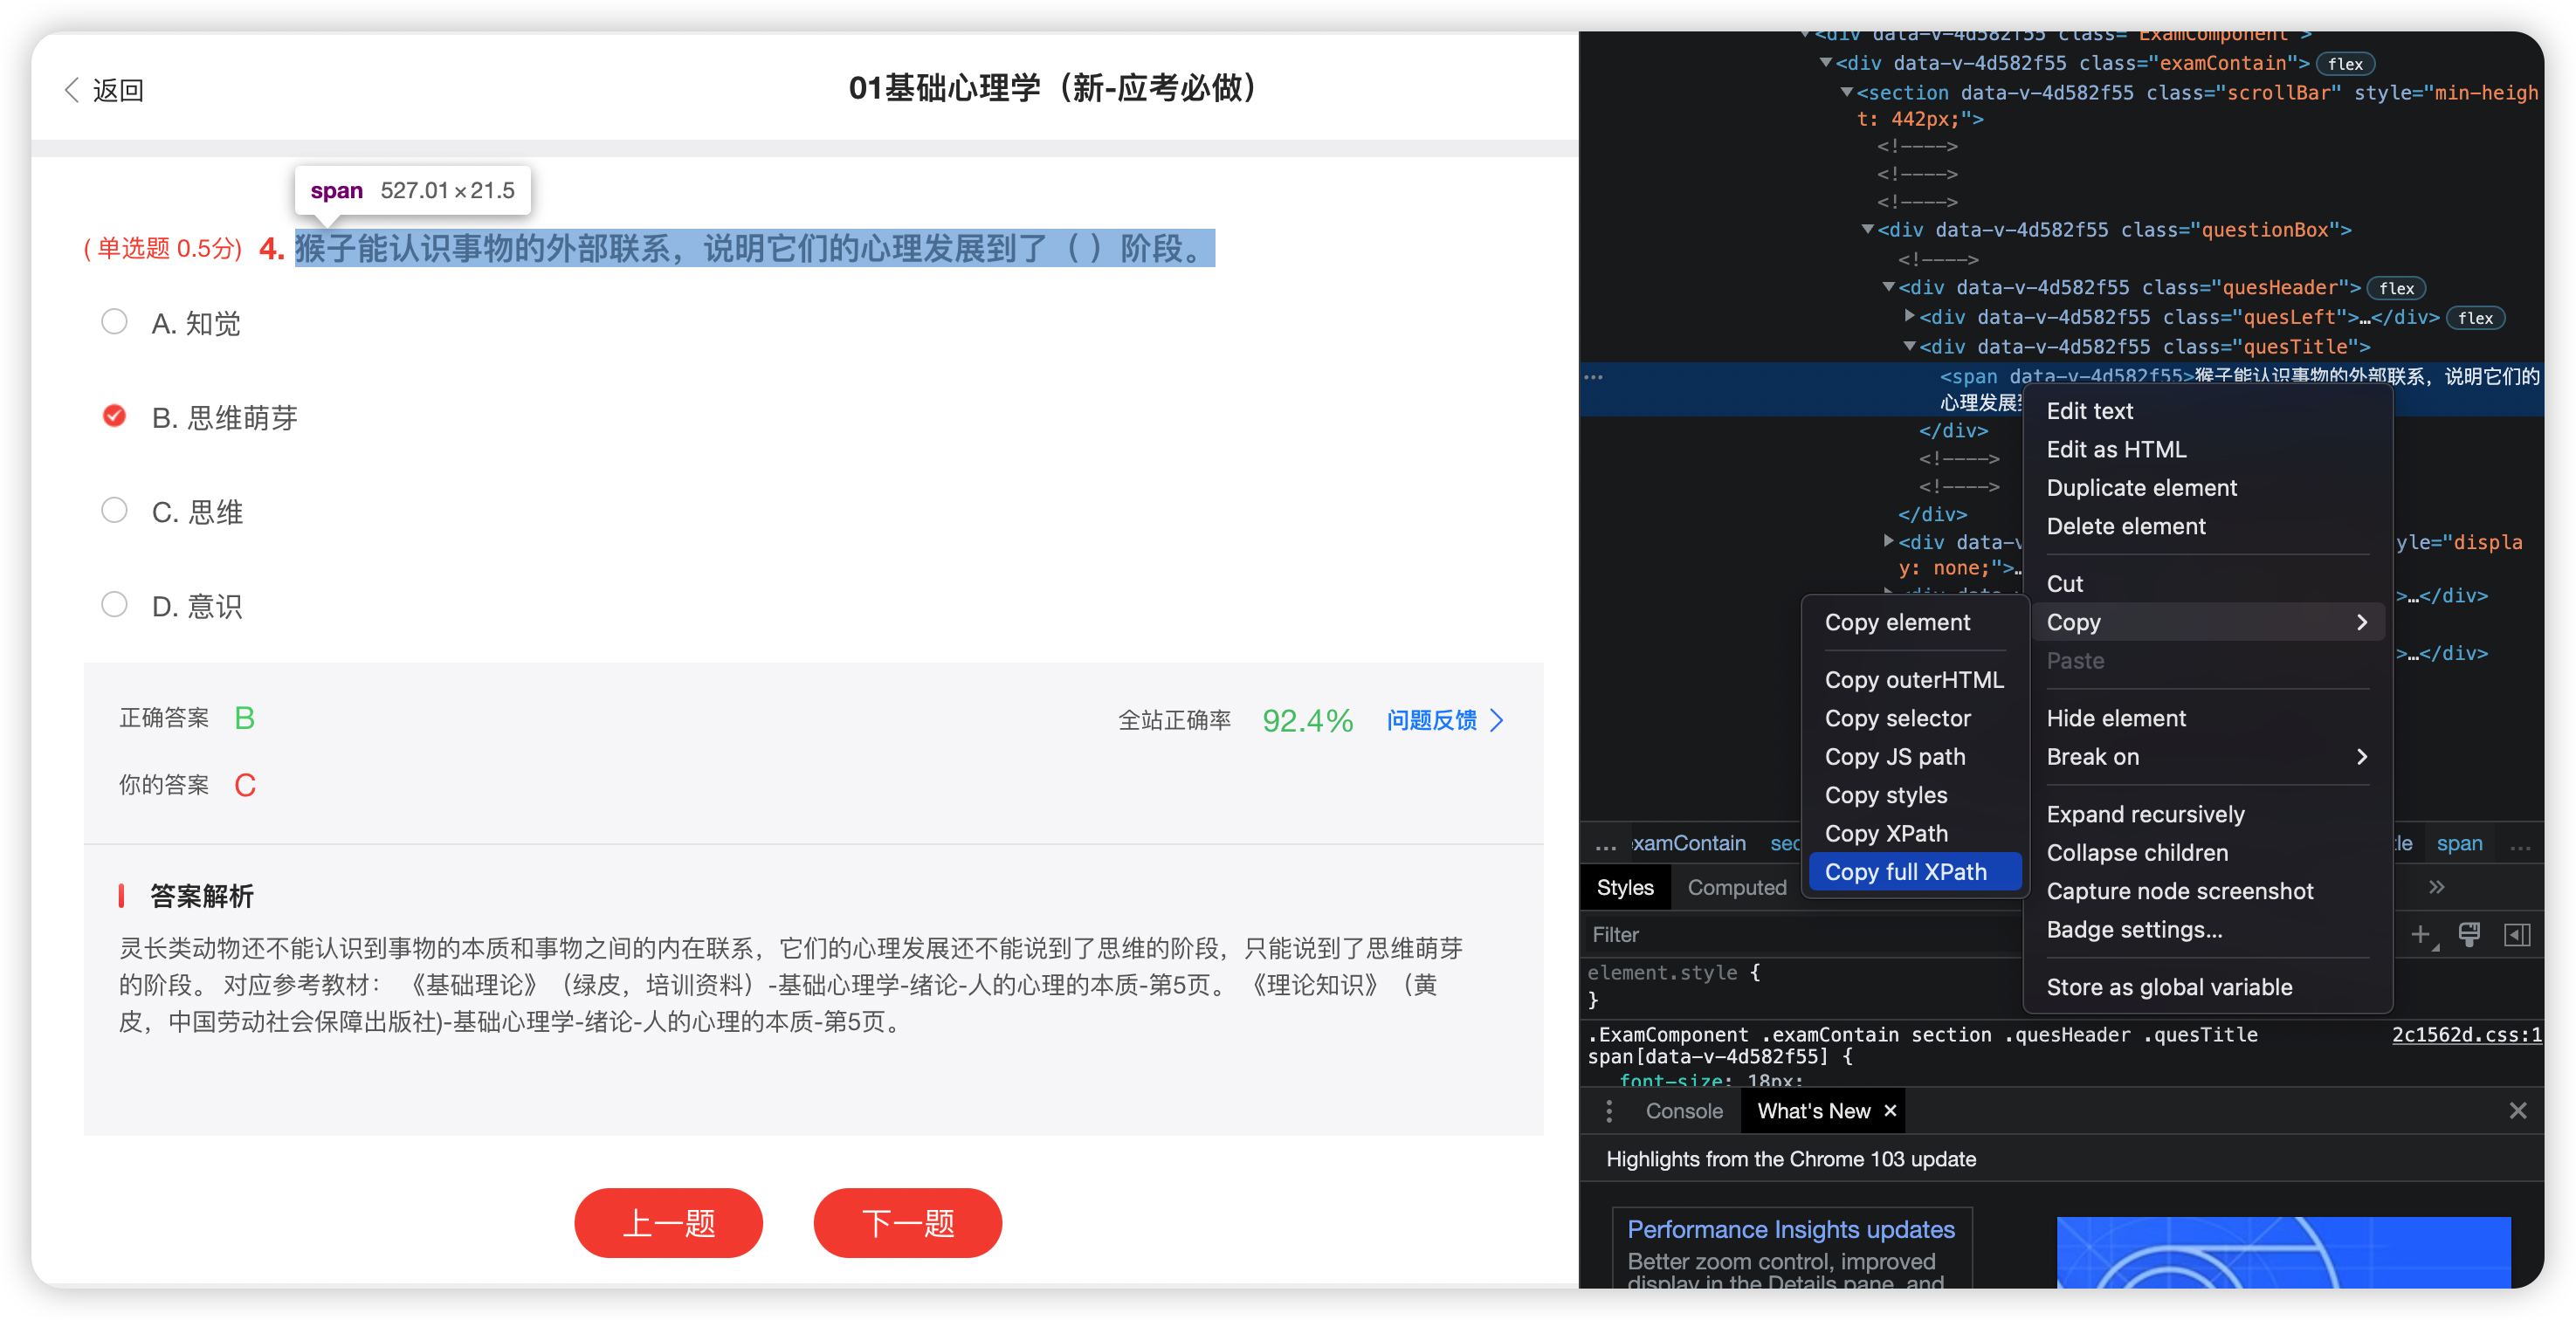The image size is (2576, 1320).
Task: Switch to the Computed tab
Action: click(x=1736, y=887)
